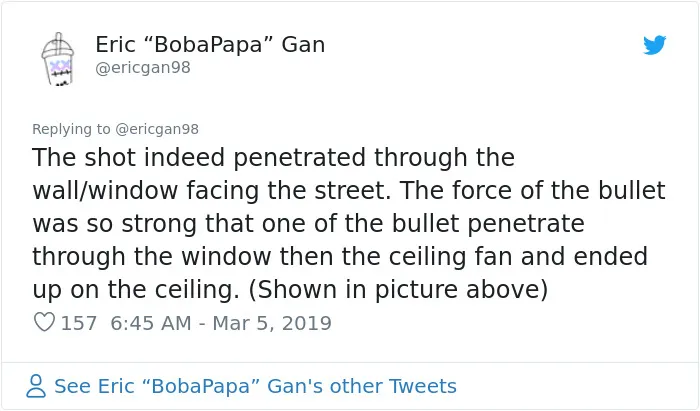
Task: Click the 157 likes count
Action: [x=79, y=323]
